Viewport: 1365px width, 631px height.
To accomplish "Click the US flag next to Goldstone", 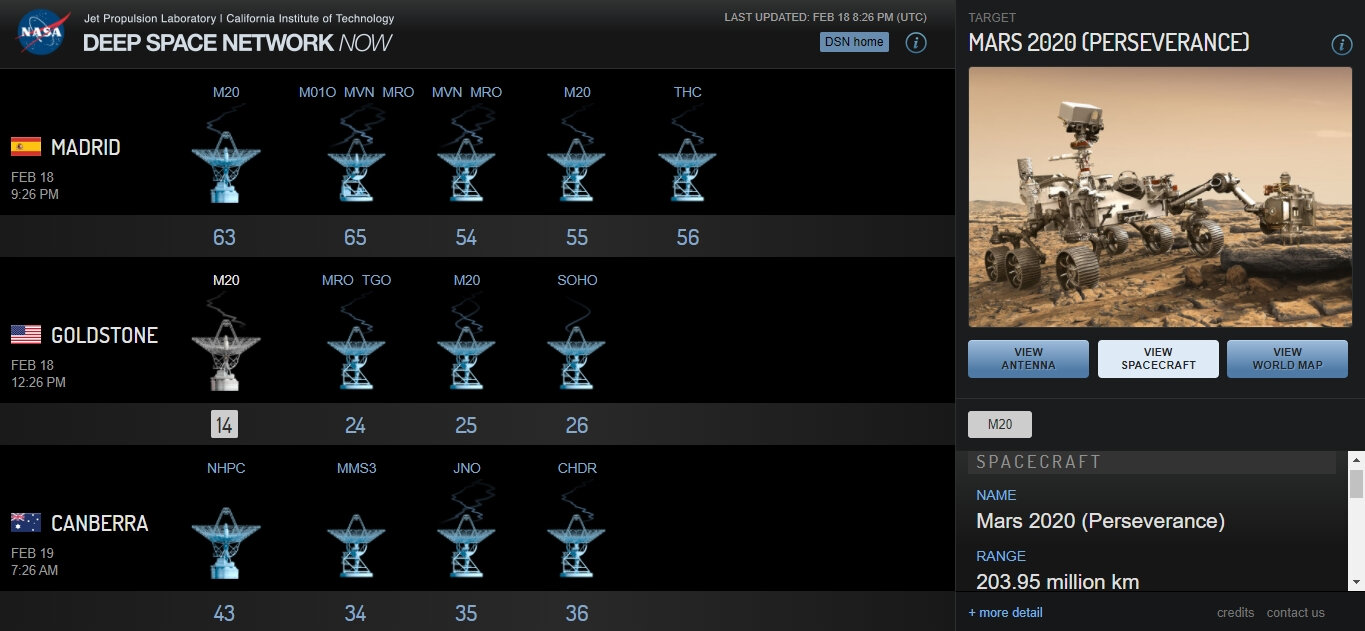I will pyautogui.click(x=26, y=334).
